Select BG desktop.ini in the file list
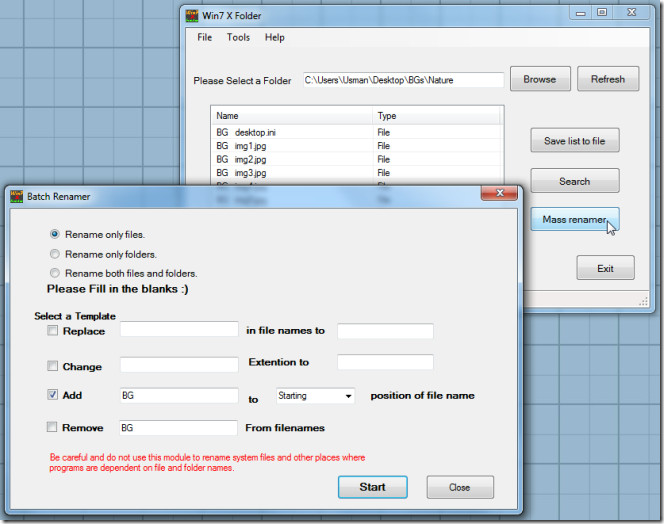This screenshot has width=664, height=524. pyautogui.click(x=357, y=132)
